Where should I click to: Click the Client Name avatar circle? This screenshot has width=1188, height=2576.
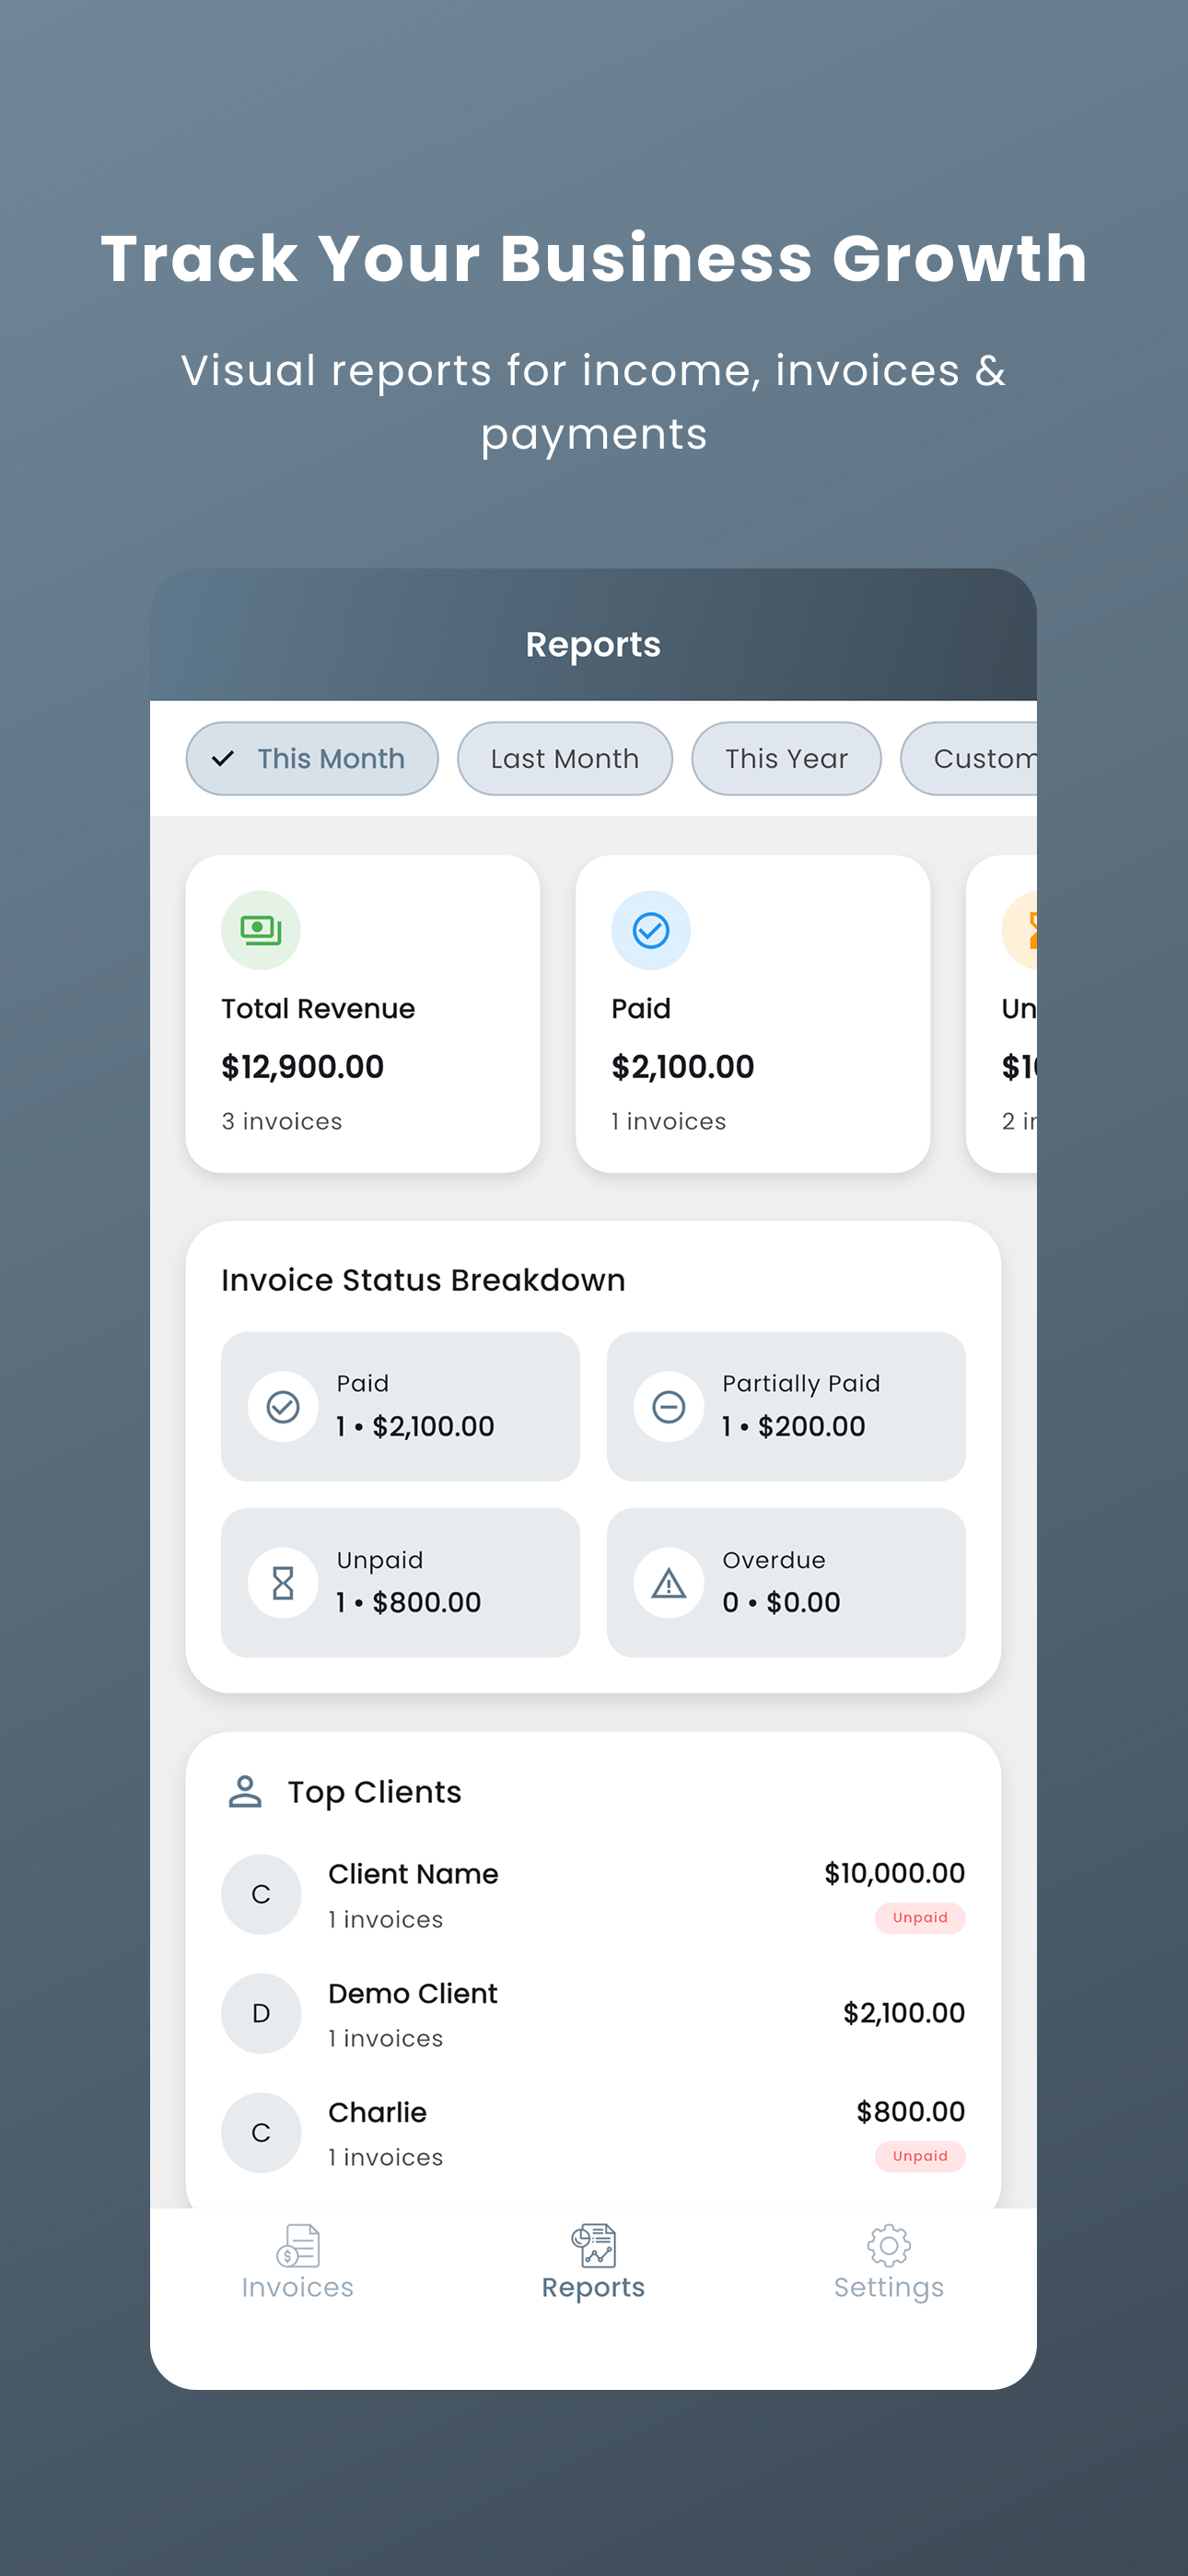[261, 1894]
